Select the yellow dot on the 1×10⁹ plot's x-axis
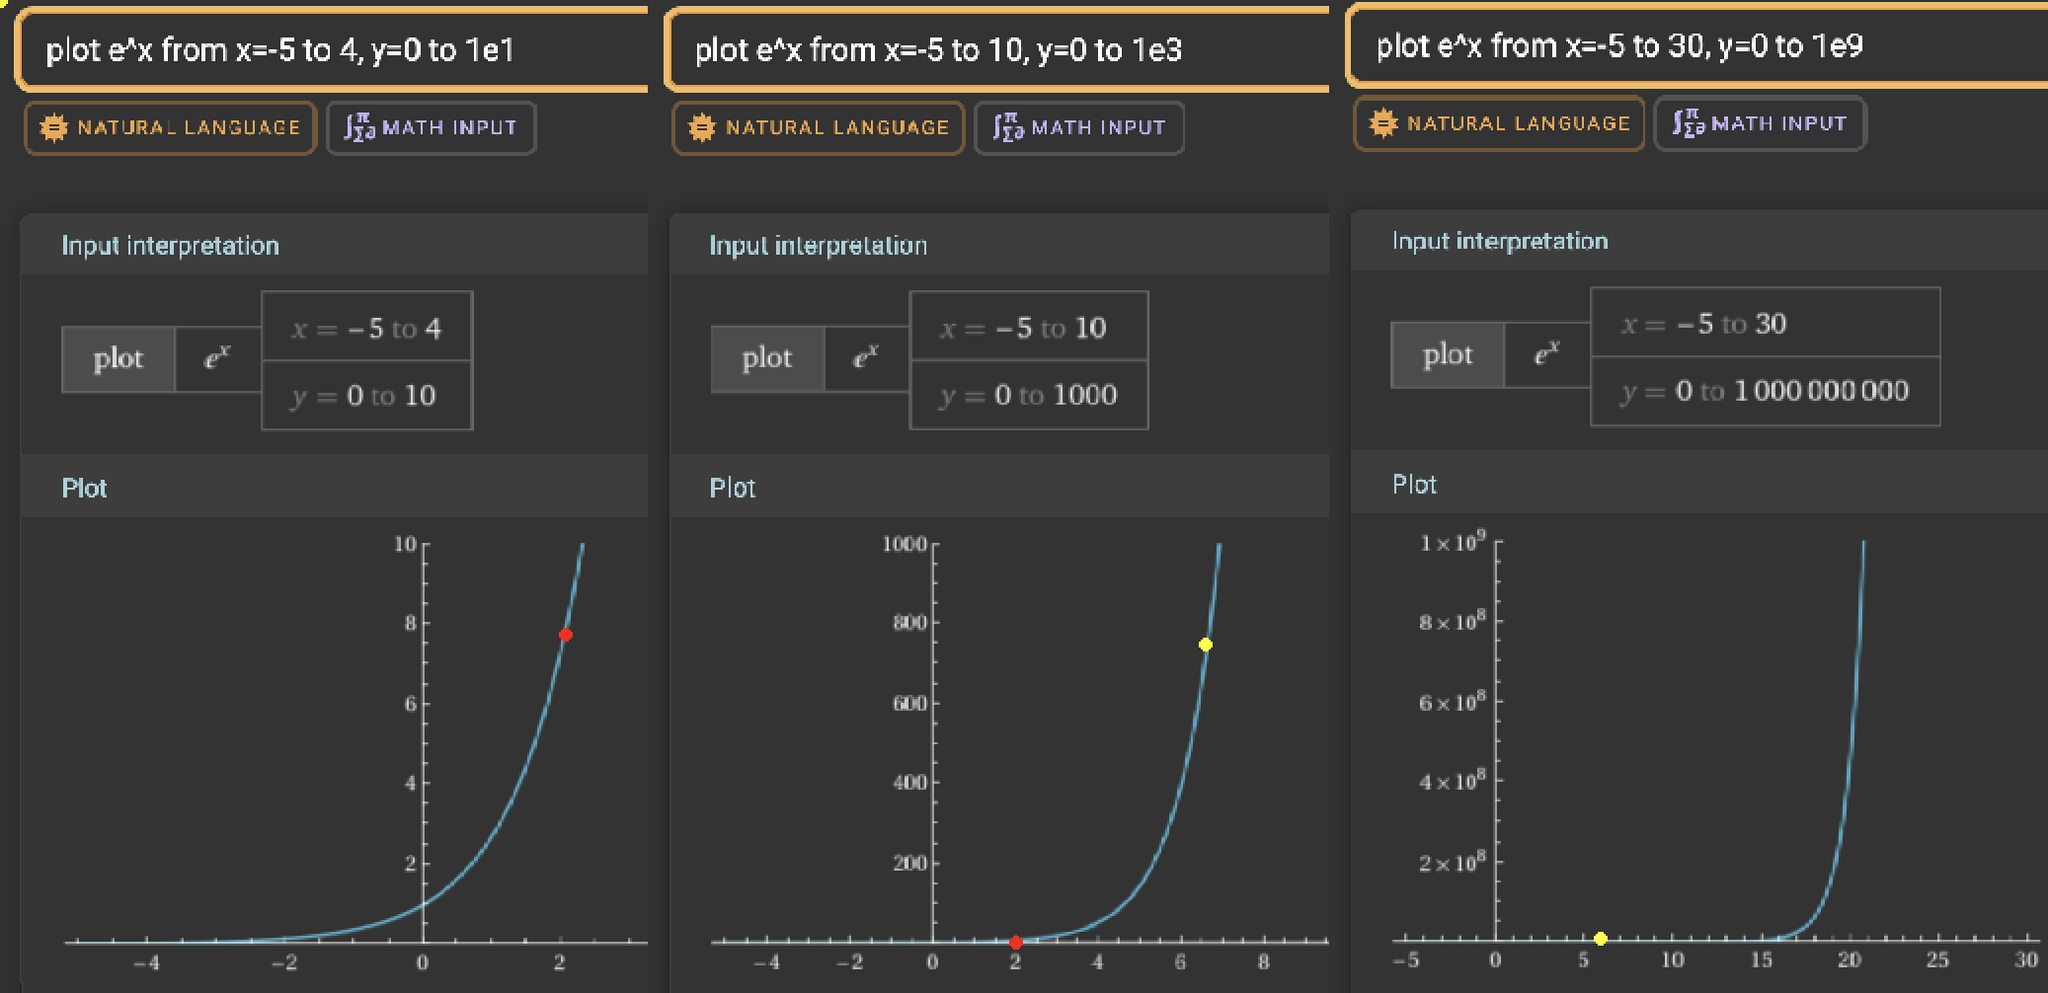 [x=1601, y=939]
